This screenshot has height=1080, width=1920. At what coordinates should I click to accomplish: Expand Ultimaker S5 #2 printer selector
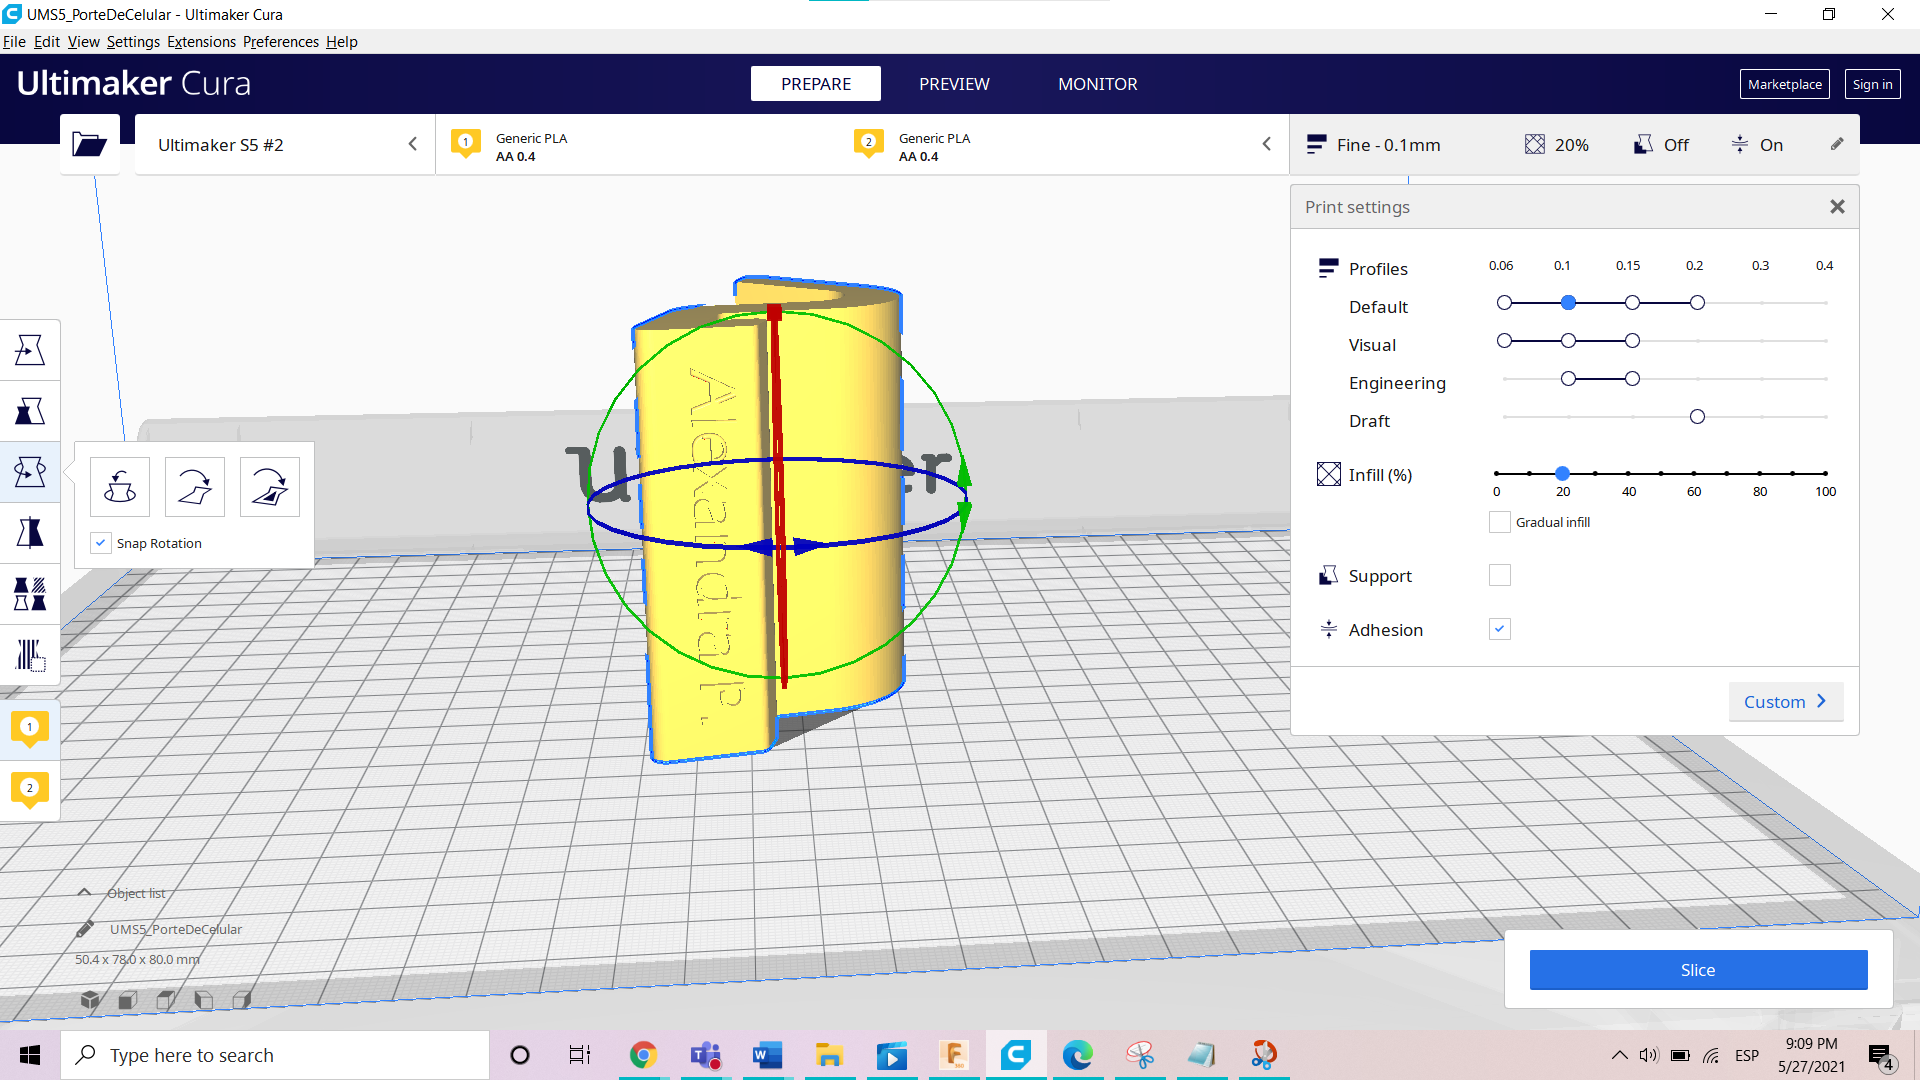[285, 145]
